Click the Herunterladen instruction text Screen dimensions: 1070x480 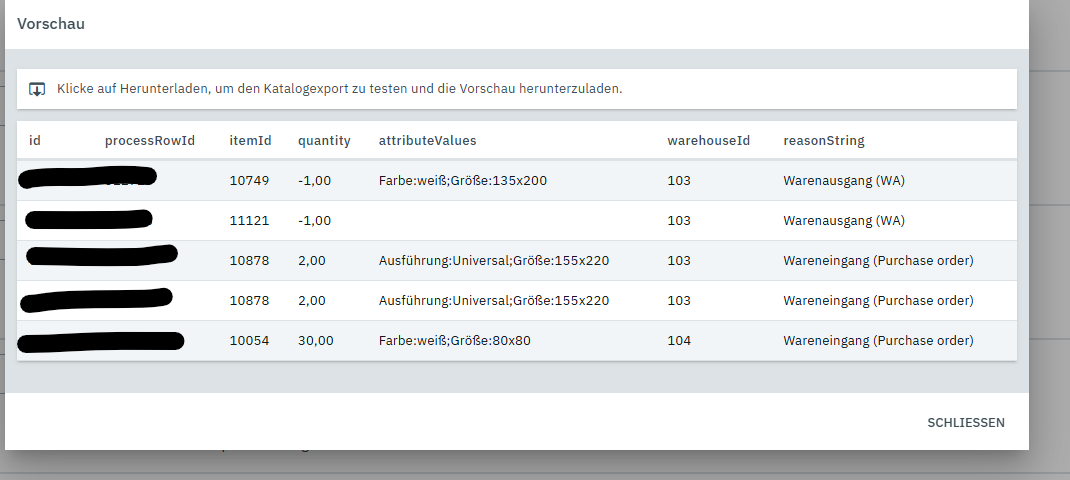339,89
